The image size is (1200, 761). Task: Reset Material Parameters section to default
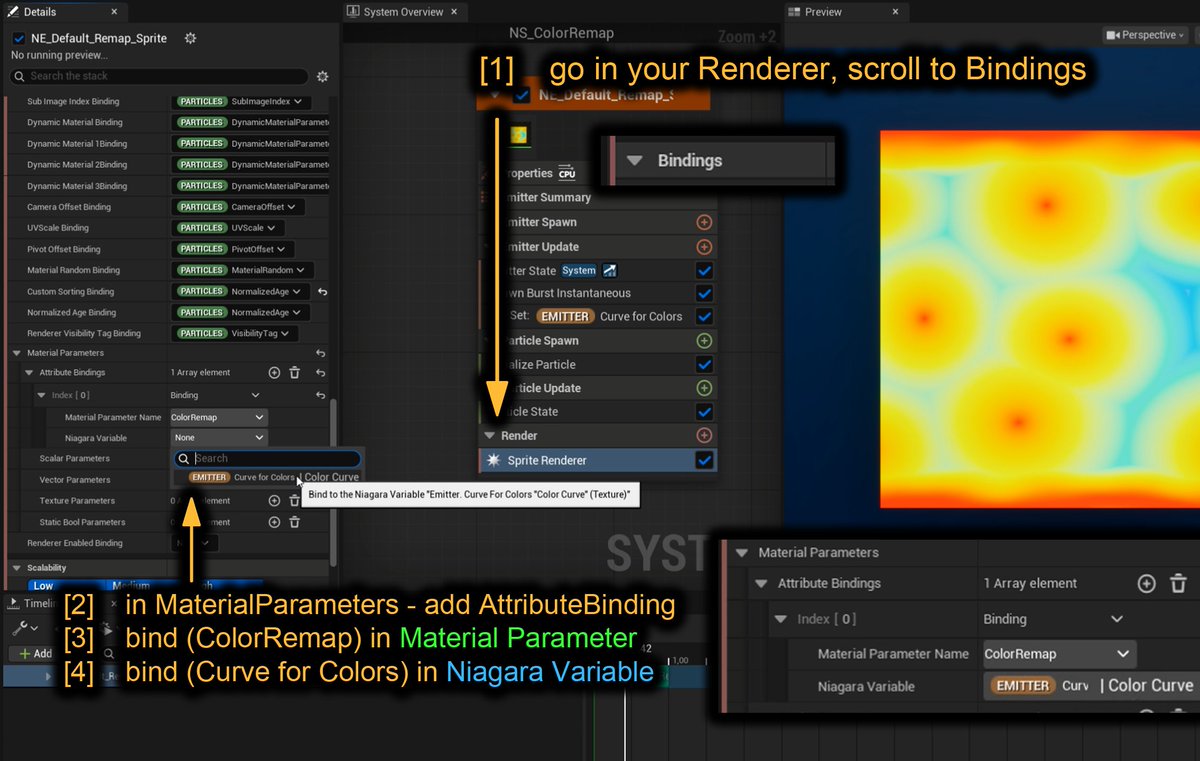pos(320,353)
